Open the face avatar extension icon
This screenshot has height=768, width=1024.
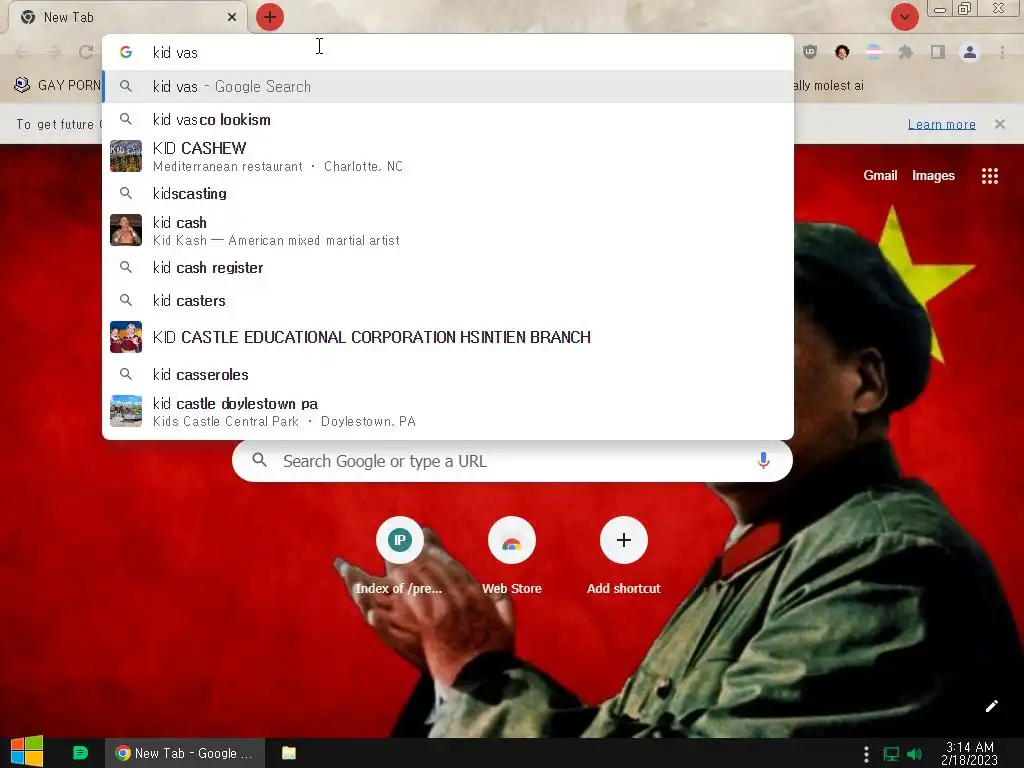pos(842,52)
